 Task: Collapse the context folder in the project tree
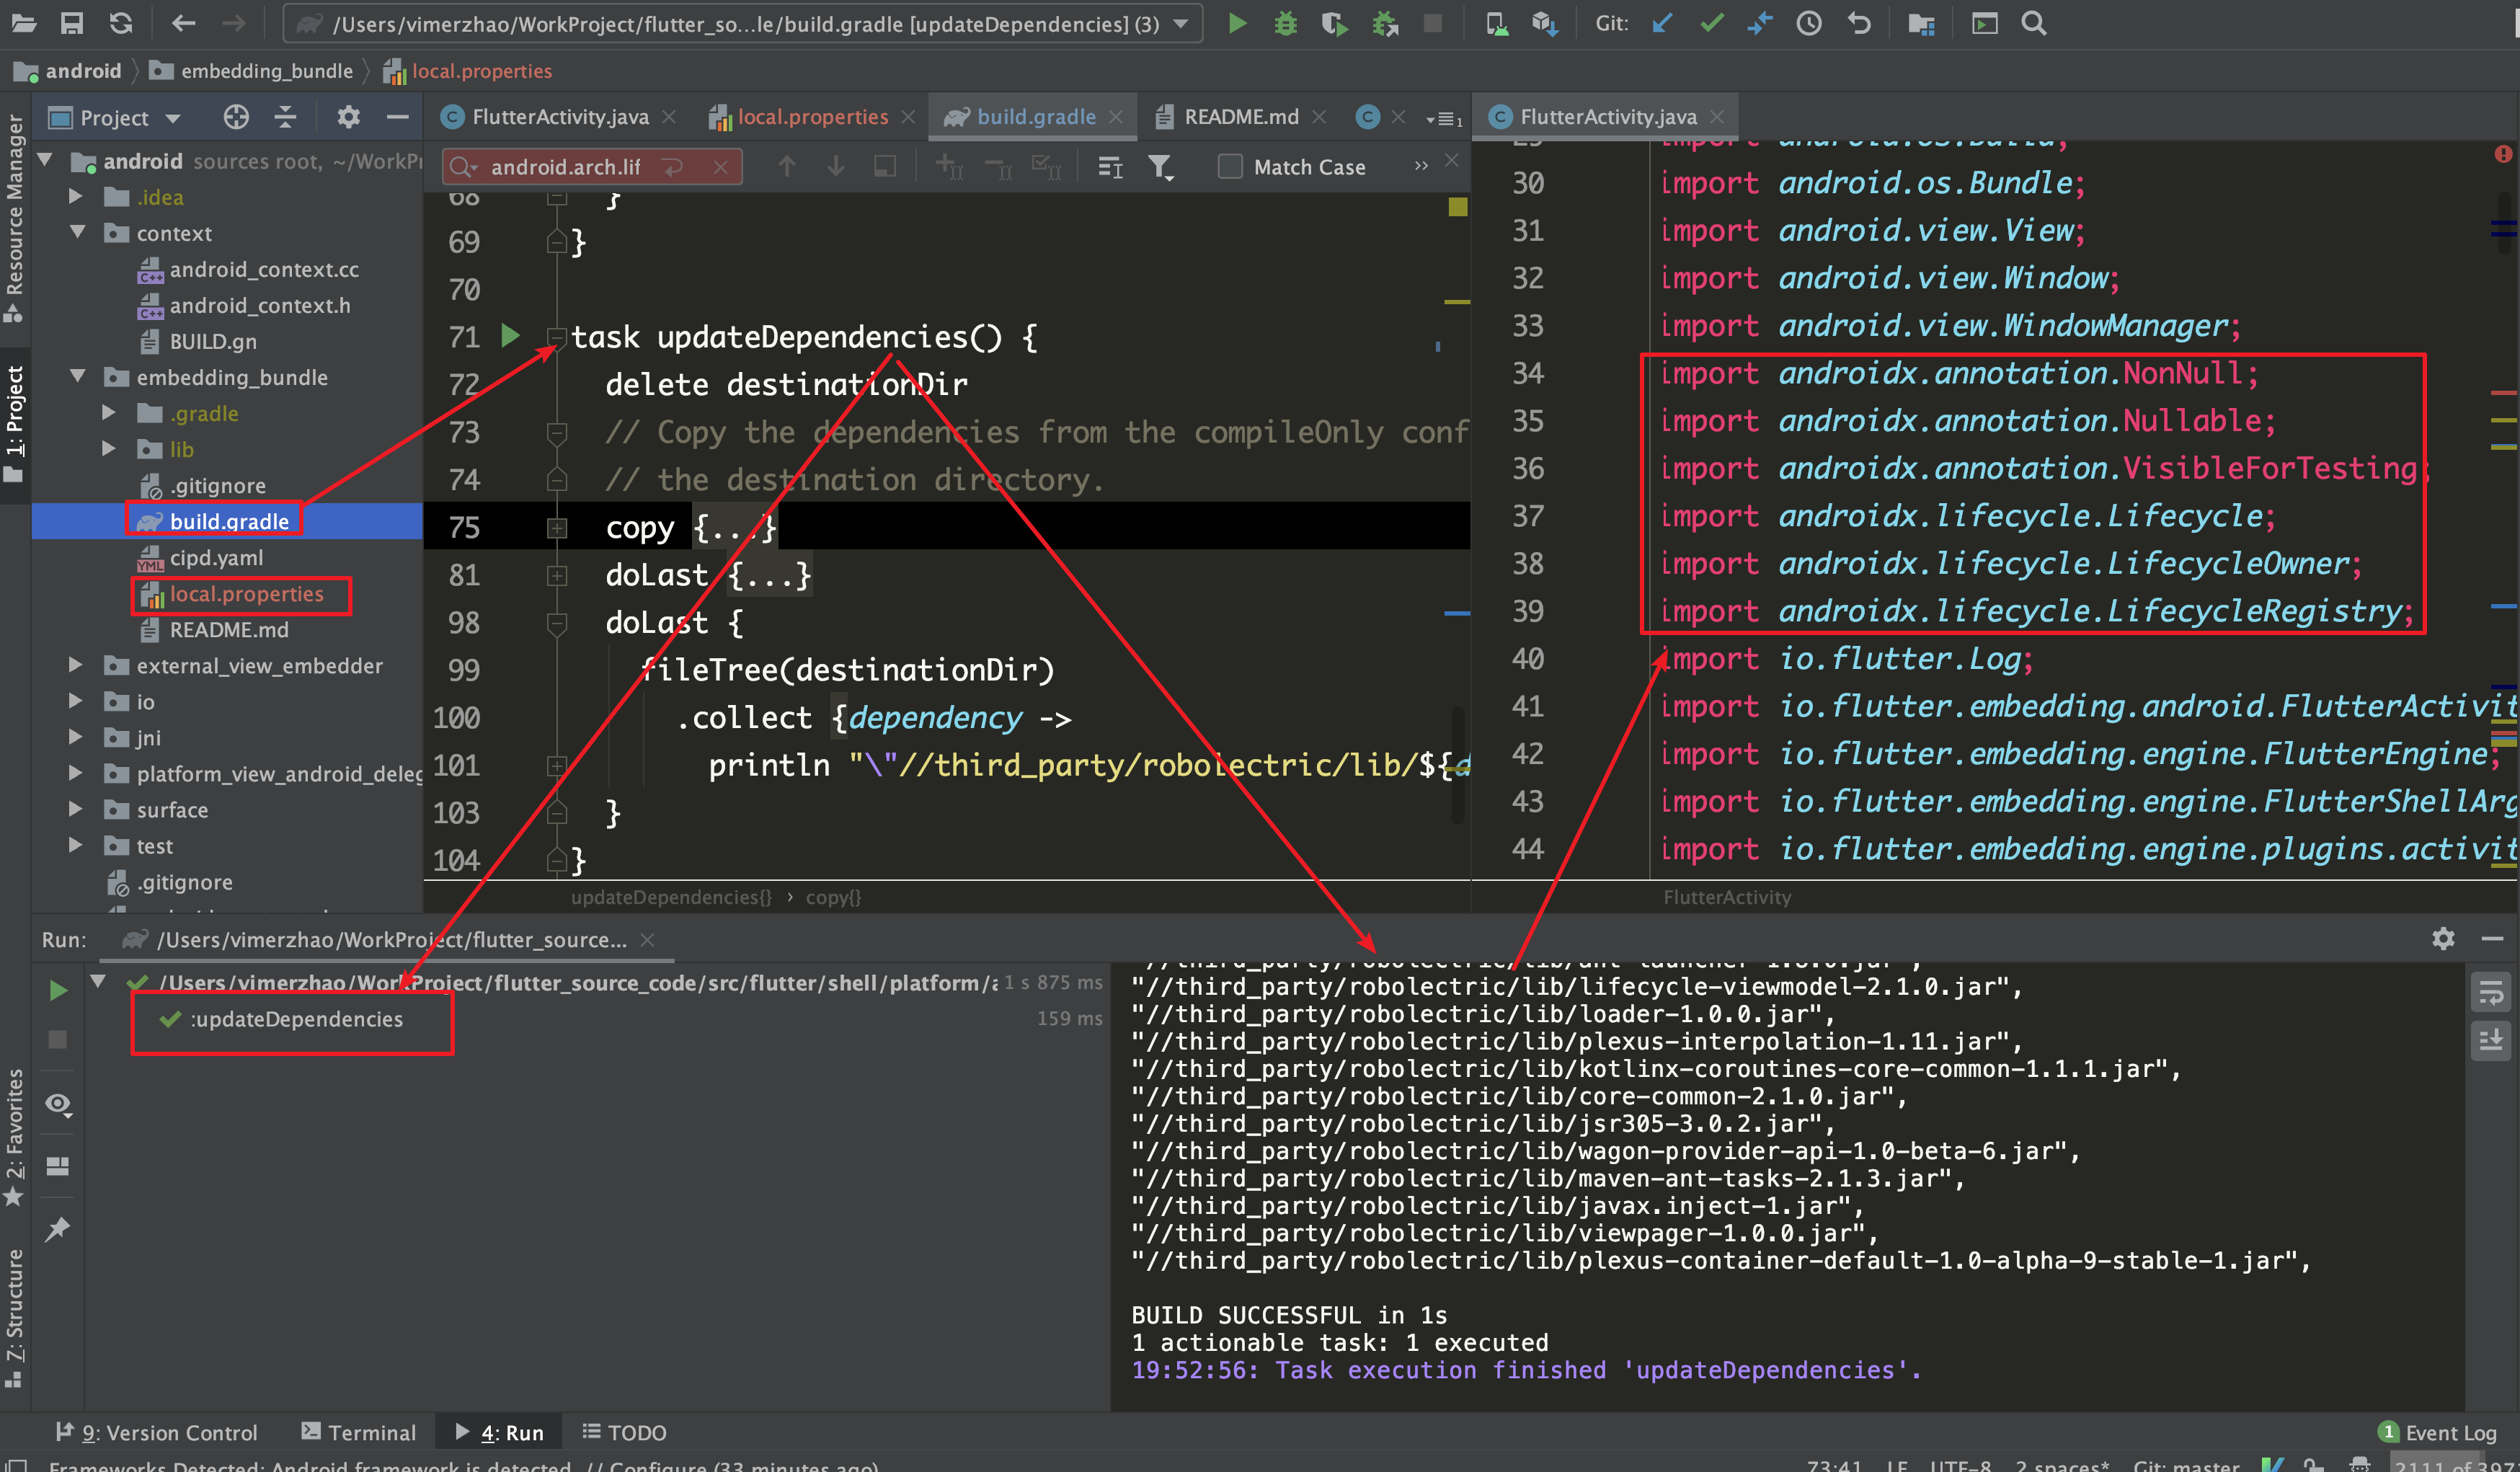point(78,233)
